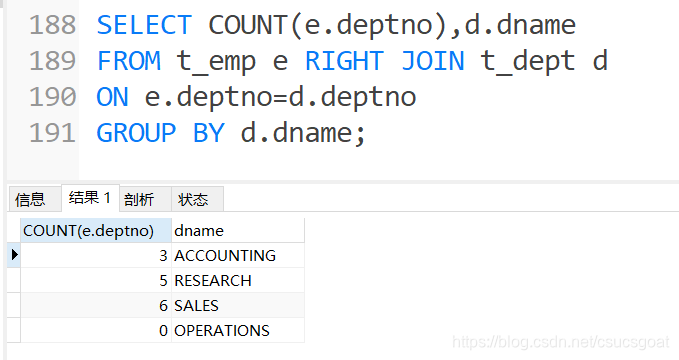
Task: Select the OPERATIONS cell
Action: 238,331
